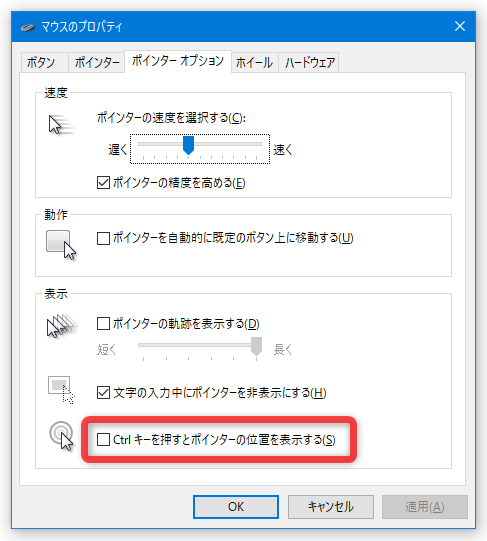Check Ctrl キーを押すとポインターの位置を表示する
The height and width of the screenshot is (541, 487).
click(x=103, y=440)
